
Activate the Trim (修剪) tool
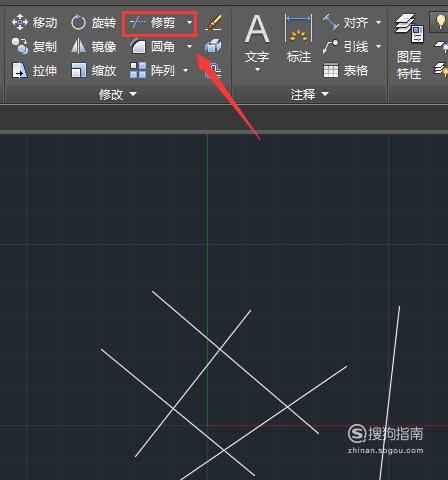point(153,23)
